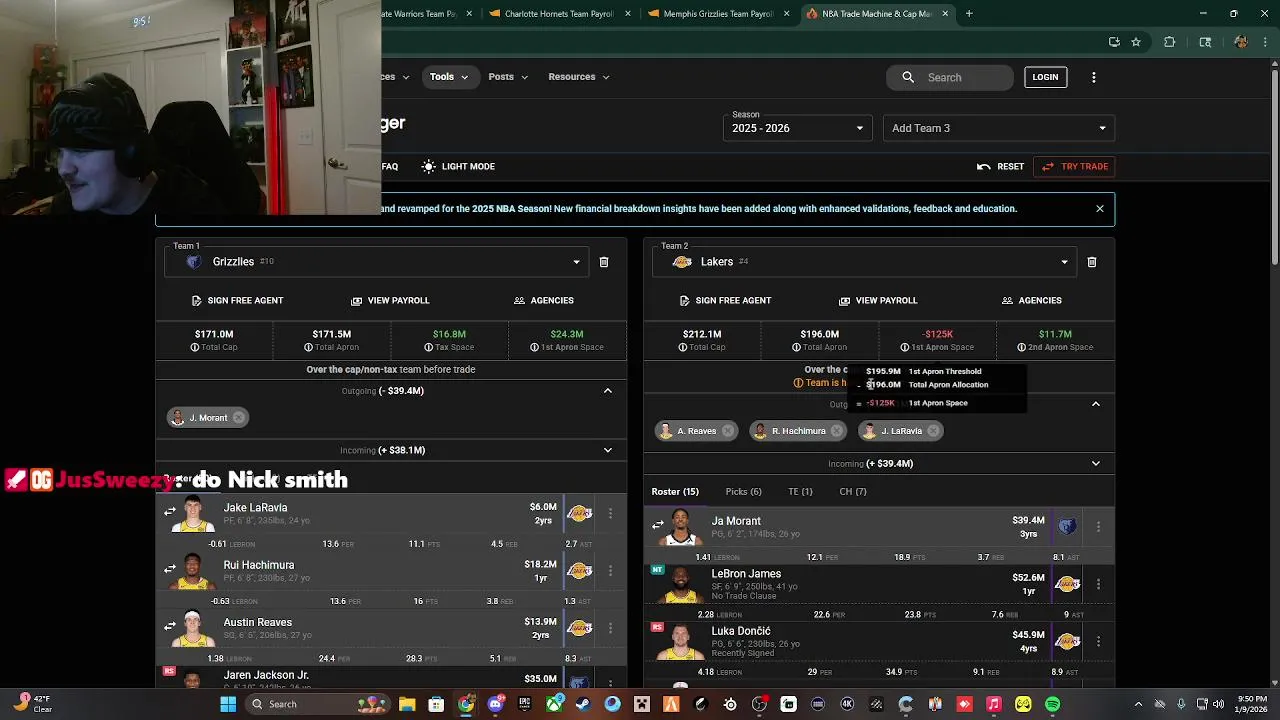The width and height of the screenshot is (1280, 720).
Task: Open more options for Austin Reaves row
Action: pos(610,629)
